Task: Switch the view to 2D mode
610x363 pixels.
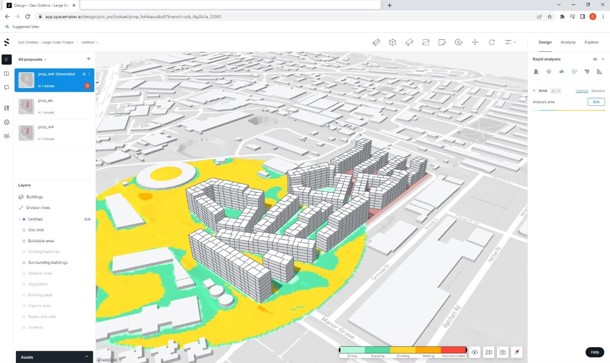Action: coord(489,352)
